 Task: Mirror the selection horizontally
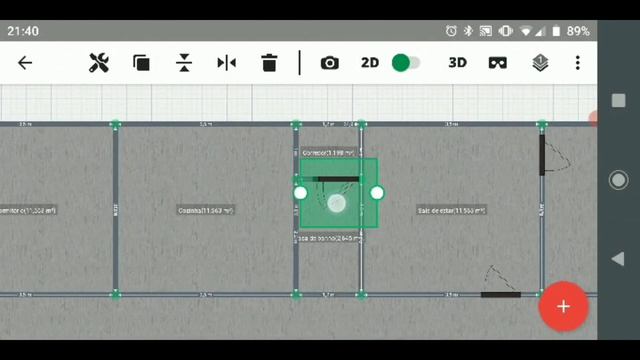pos(227,63)
